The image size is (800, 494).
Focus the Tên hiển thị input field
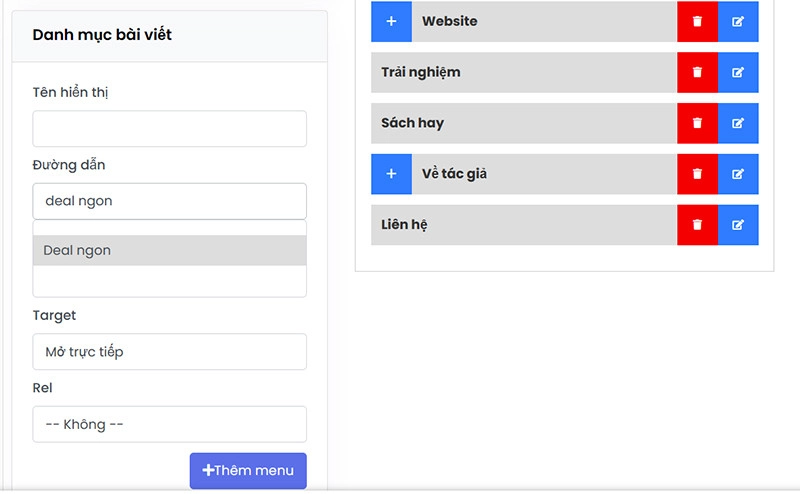tap(169, 129)
